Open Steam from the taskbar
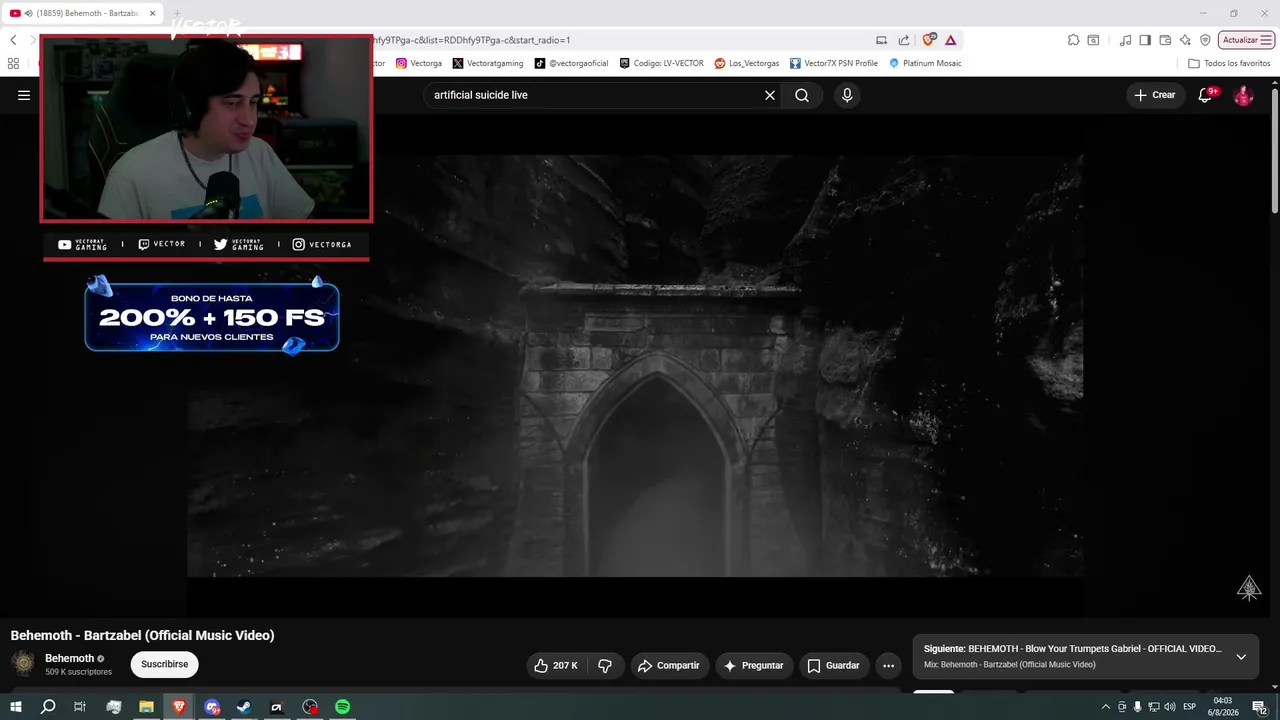The image size is (1280, 720). coord(244,707)
